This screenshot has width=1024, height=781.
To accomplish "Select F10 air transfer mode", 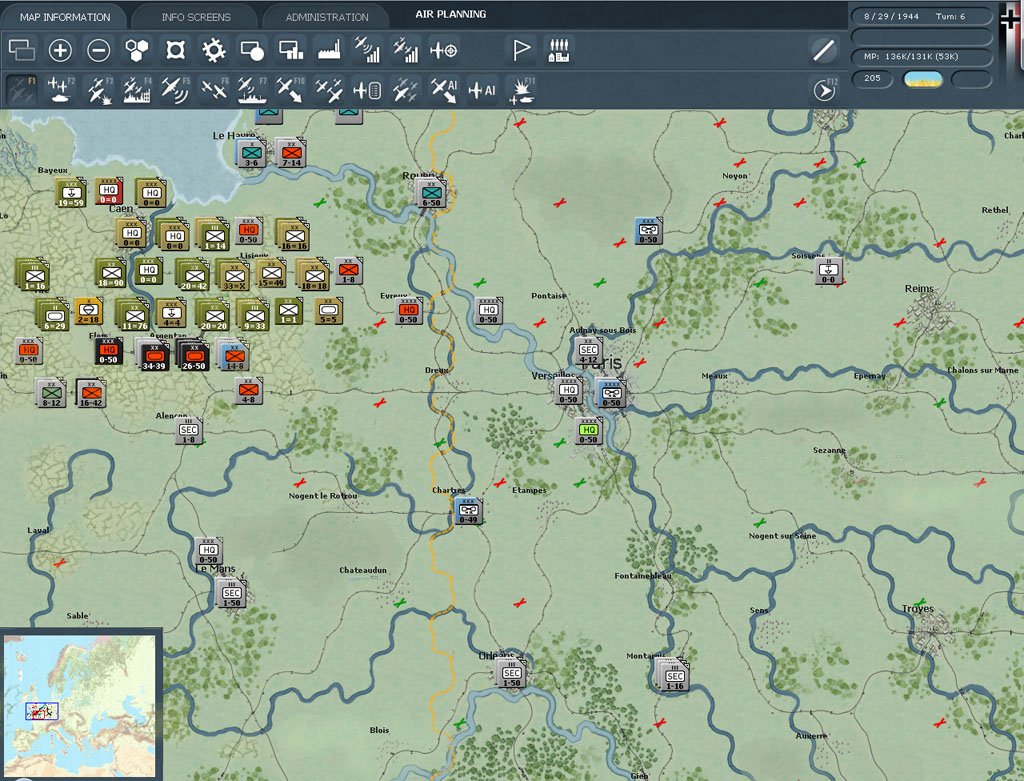I will 290,90.
